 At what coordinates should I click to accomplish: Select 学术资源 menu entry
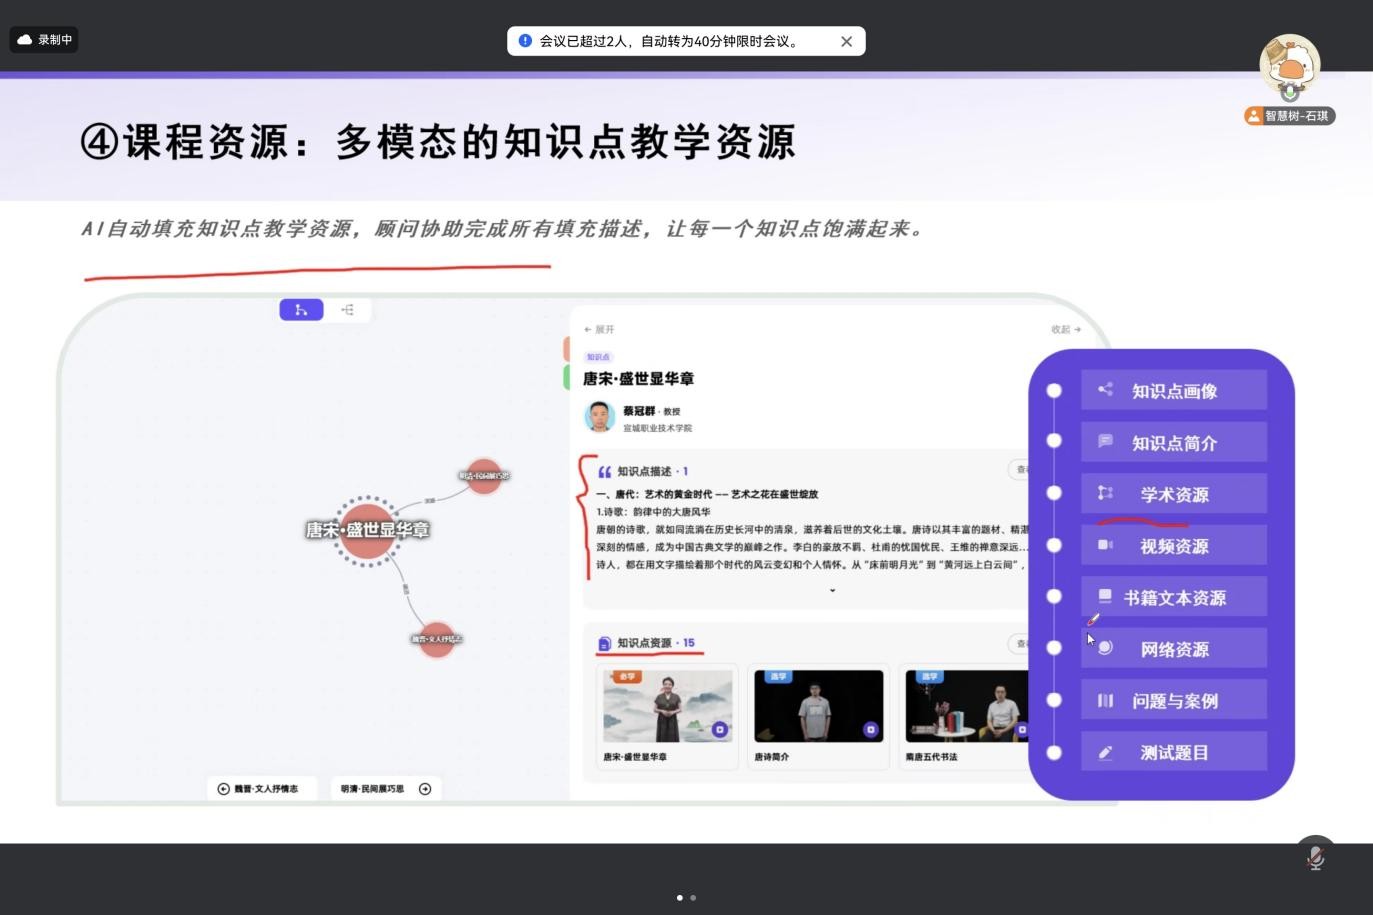[1173, 494]
